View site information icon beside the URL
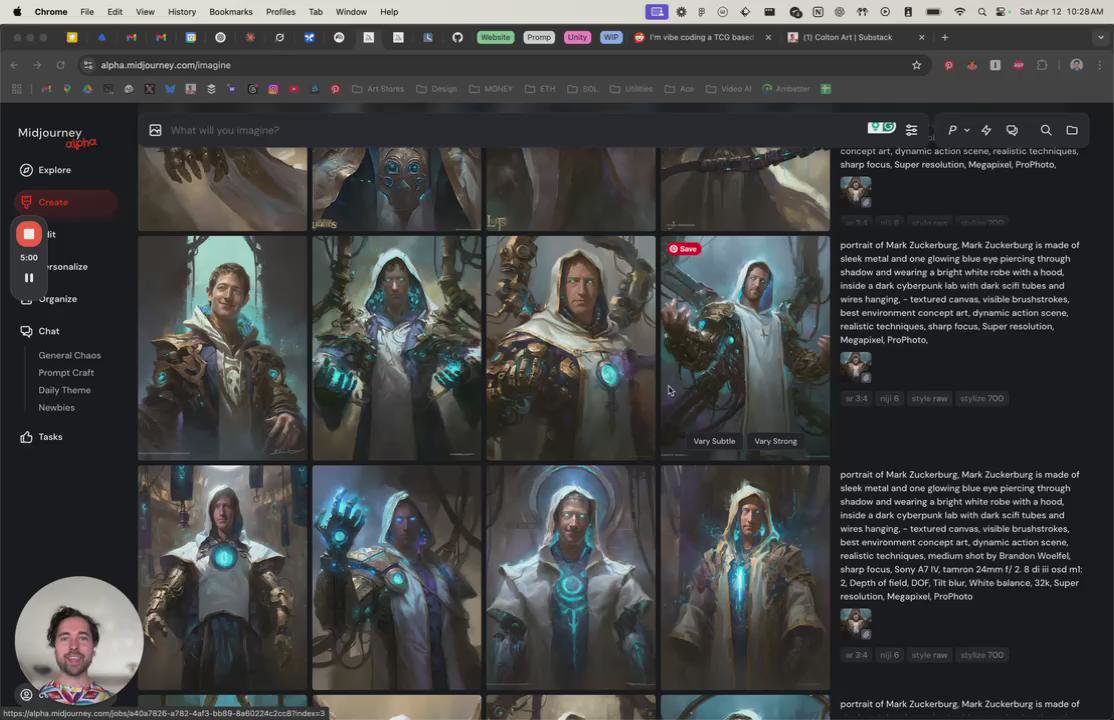 click(x=88, y=65)
